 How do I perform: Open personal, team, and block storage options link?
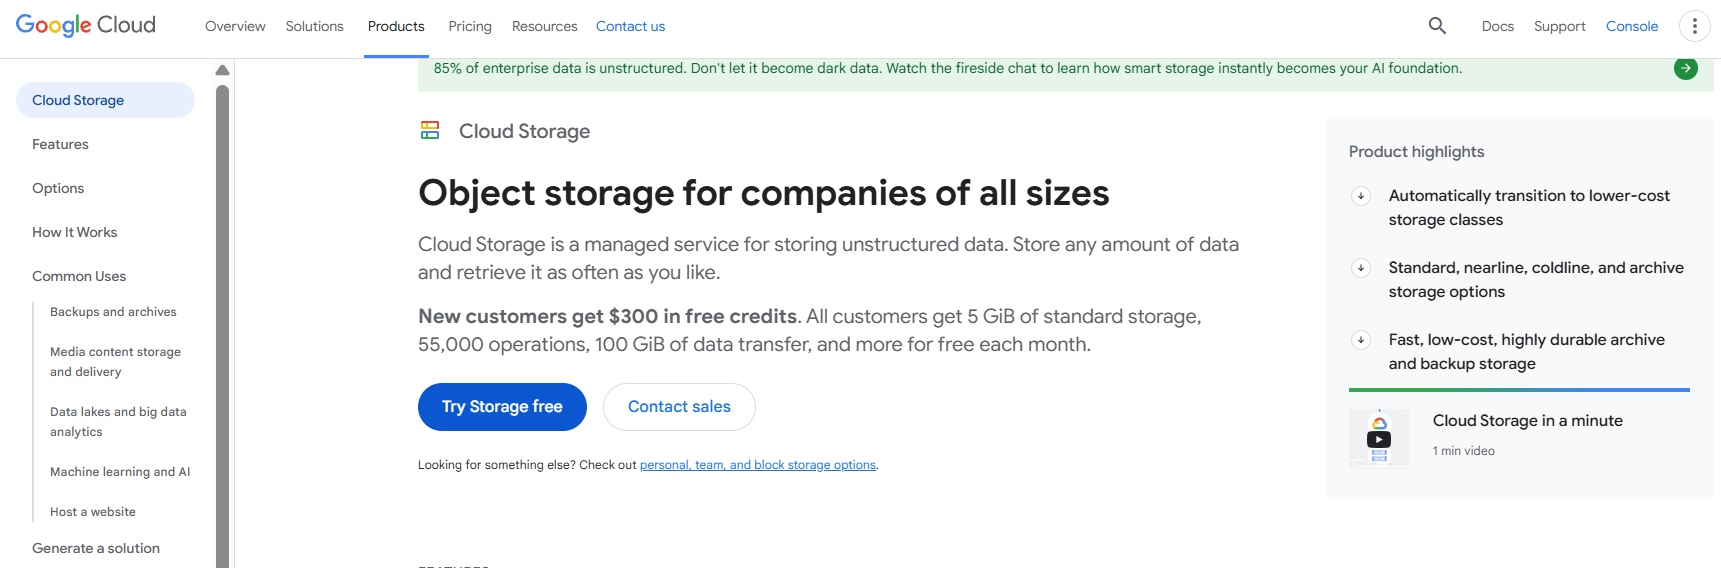pyautogui.click(x=757, y=465)
